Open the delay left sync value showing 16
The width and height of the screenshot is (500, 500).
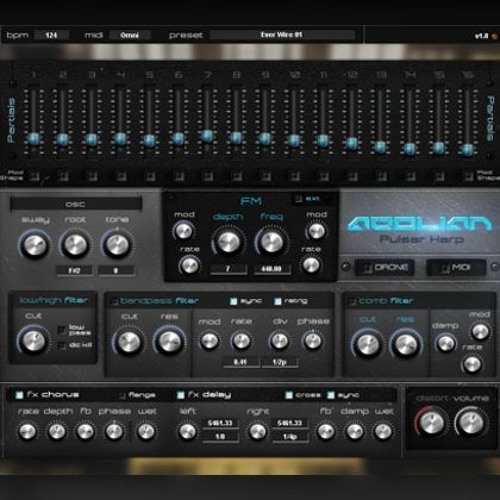[x=220, y=436]
